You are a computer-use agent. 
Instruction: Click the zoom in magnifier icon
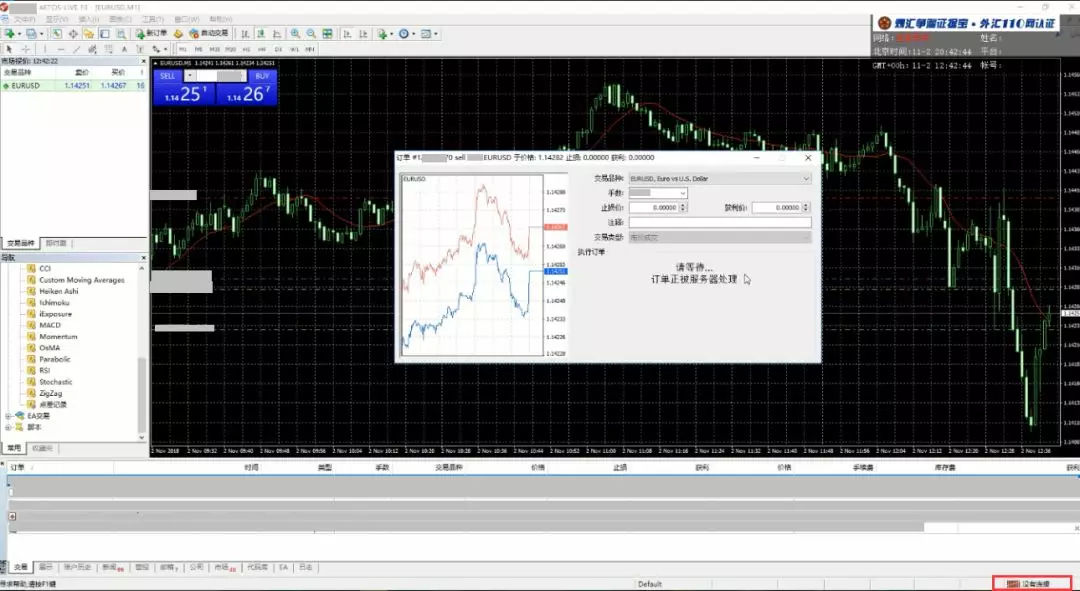click(296, 33)
